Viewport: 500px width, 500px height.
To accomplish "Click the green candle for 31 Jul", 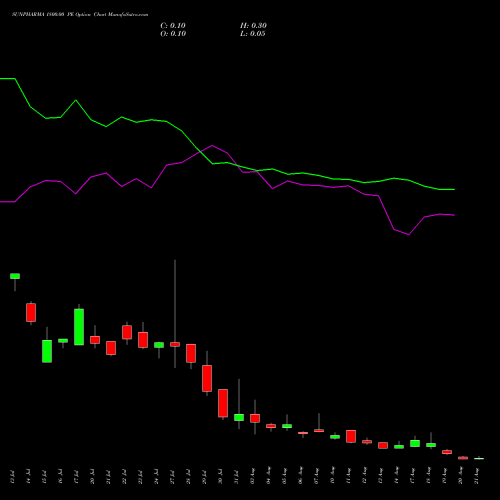I will click(239, 417).
